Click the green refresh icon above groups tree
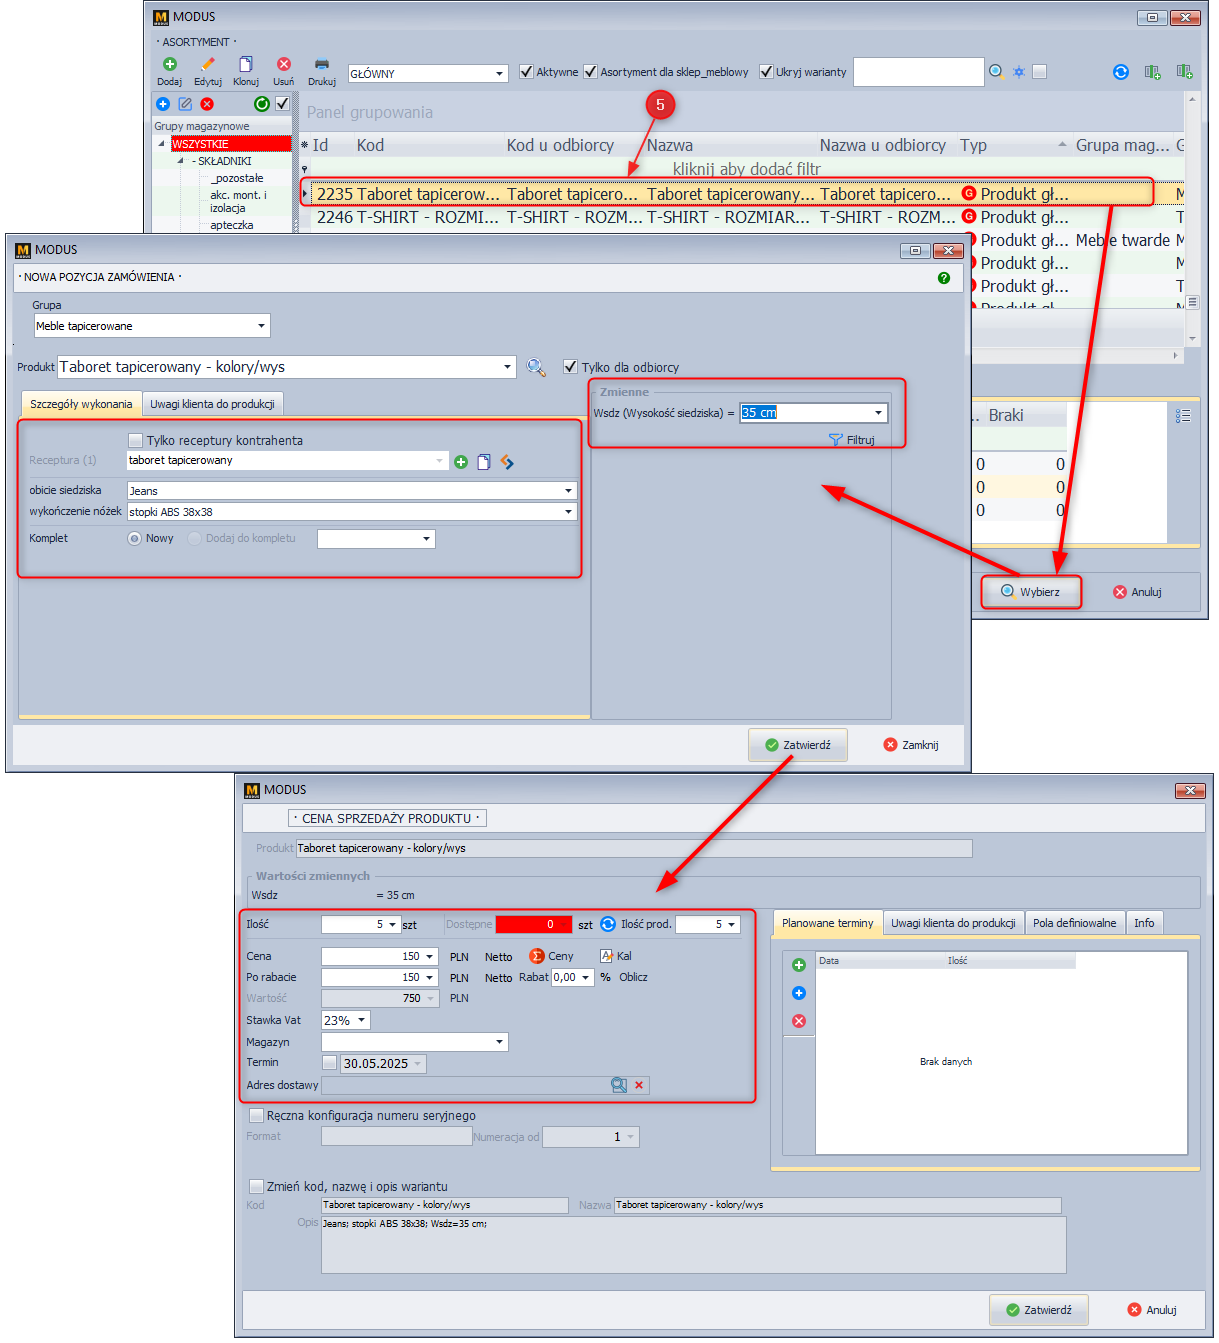 pyautogui.click(x=261, y=104)
